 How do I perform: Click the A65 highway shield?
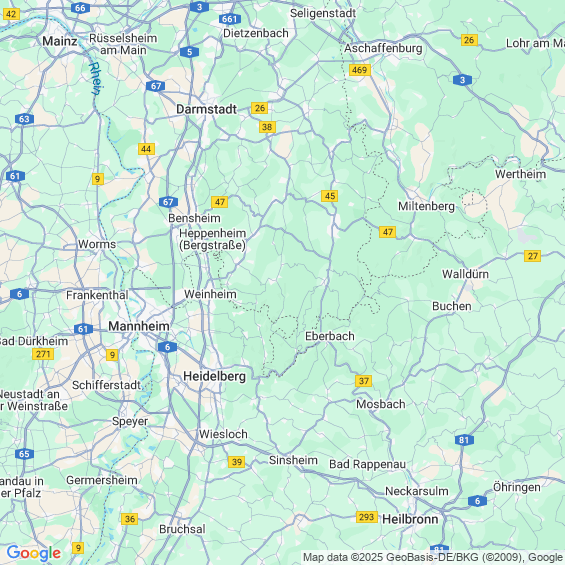(x=24, y=454)
